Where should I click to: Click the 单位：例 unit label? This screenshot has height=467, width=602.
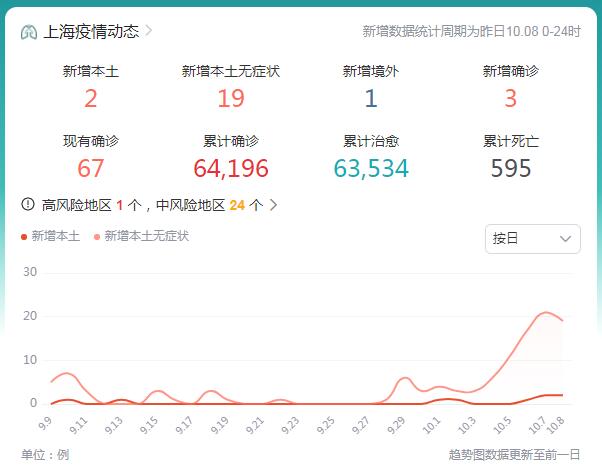tap(45, 455)
